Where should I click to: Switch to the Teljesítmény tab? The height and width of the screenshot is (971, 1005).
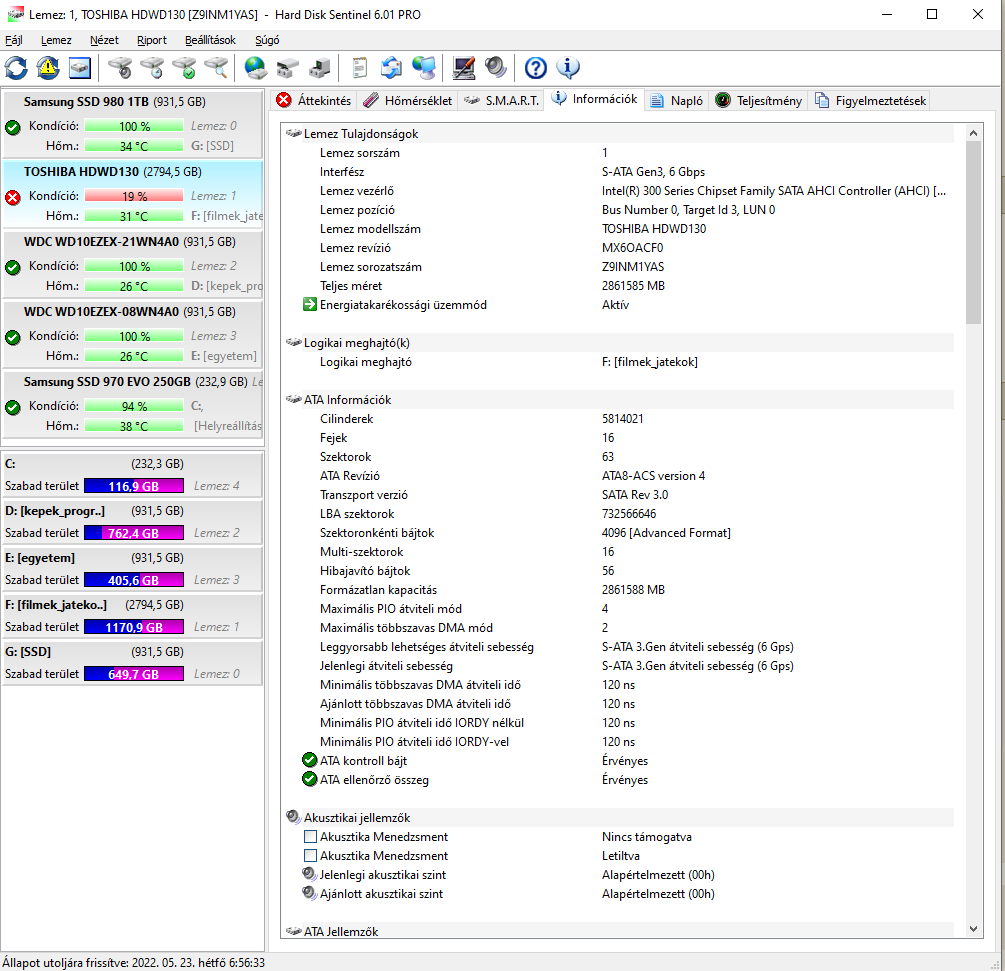759,101
